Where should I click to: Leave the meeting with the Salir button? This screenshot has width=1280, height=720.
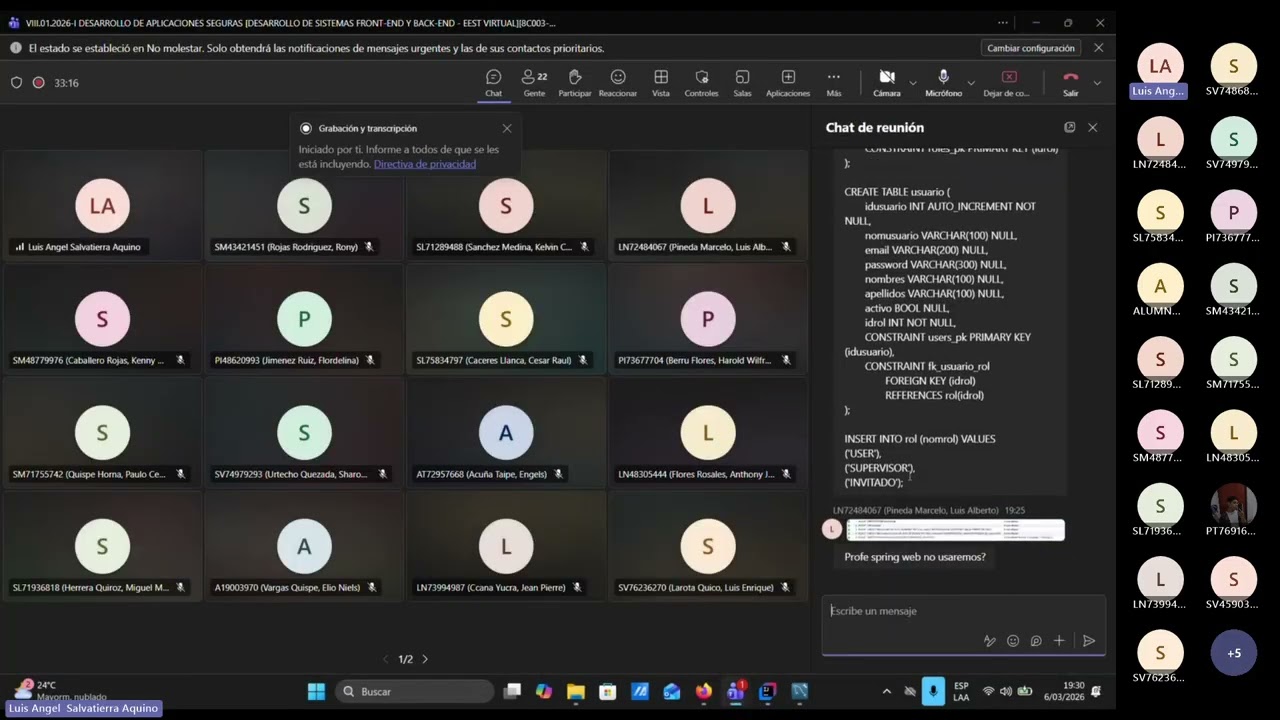1071,83
